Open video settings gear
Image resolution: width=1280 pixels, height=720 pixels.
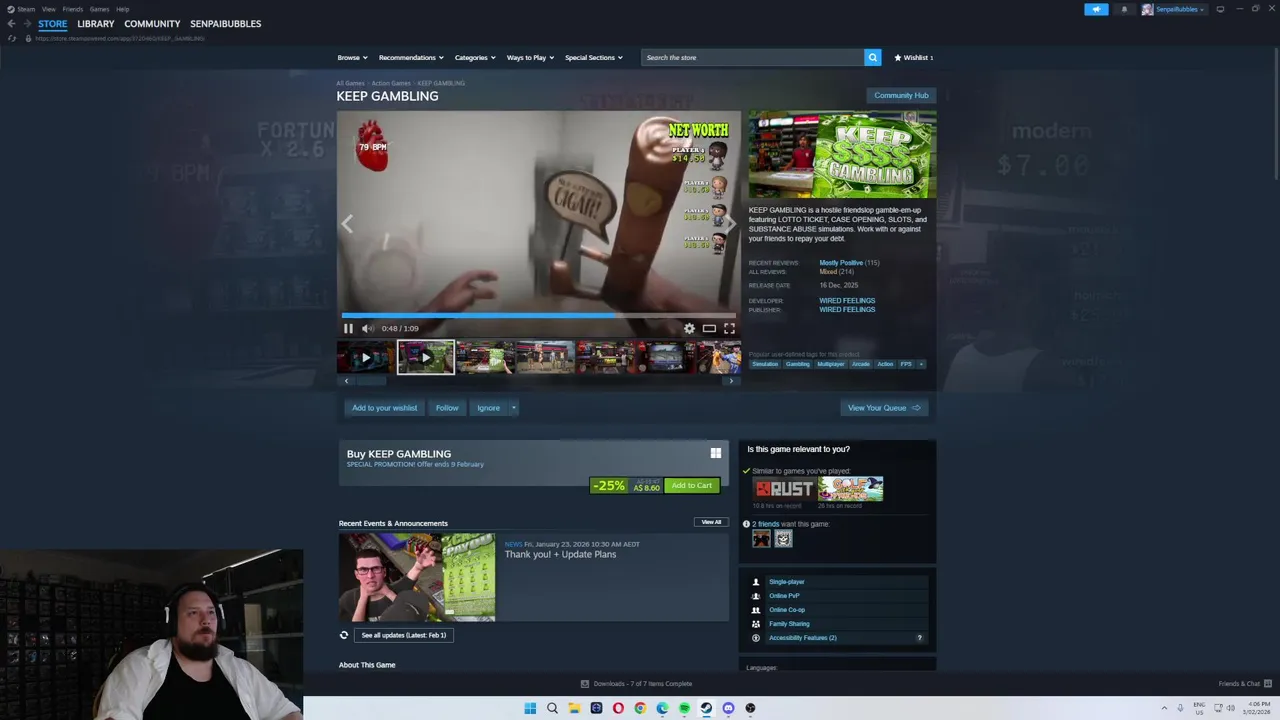[x=689, y=328]
